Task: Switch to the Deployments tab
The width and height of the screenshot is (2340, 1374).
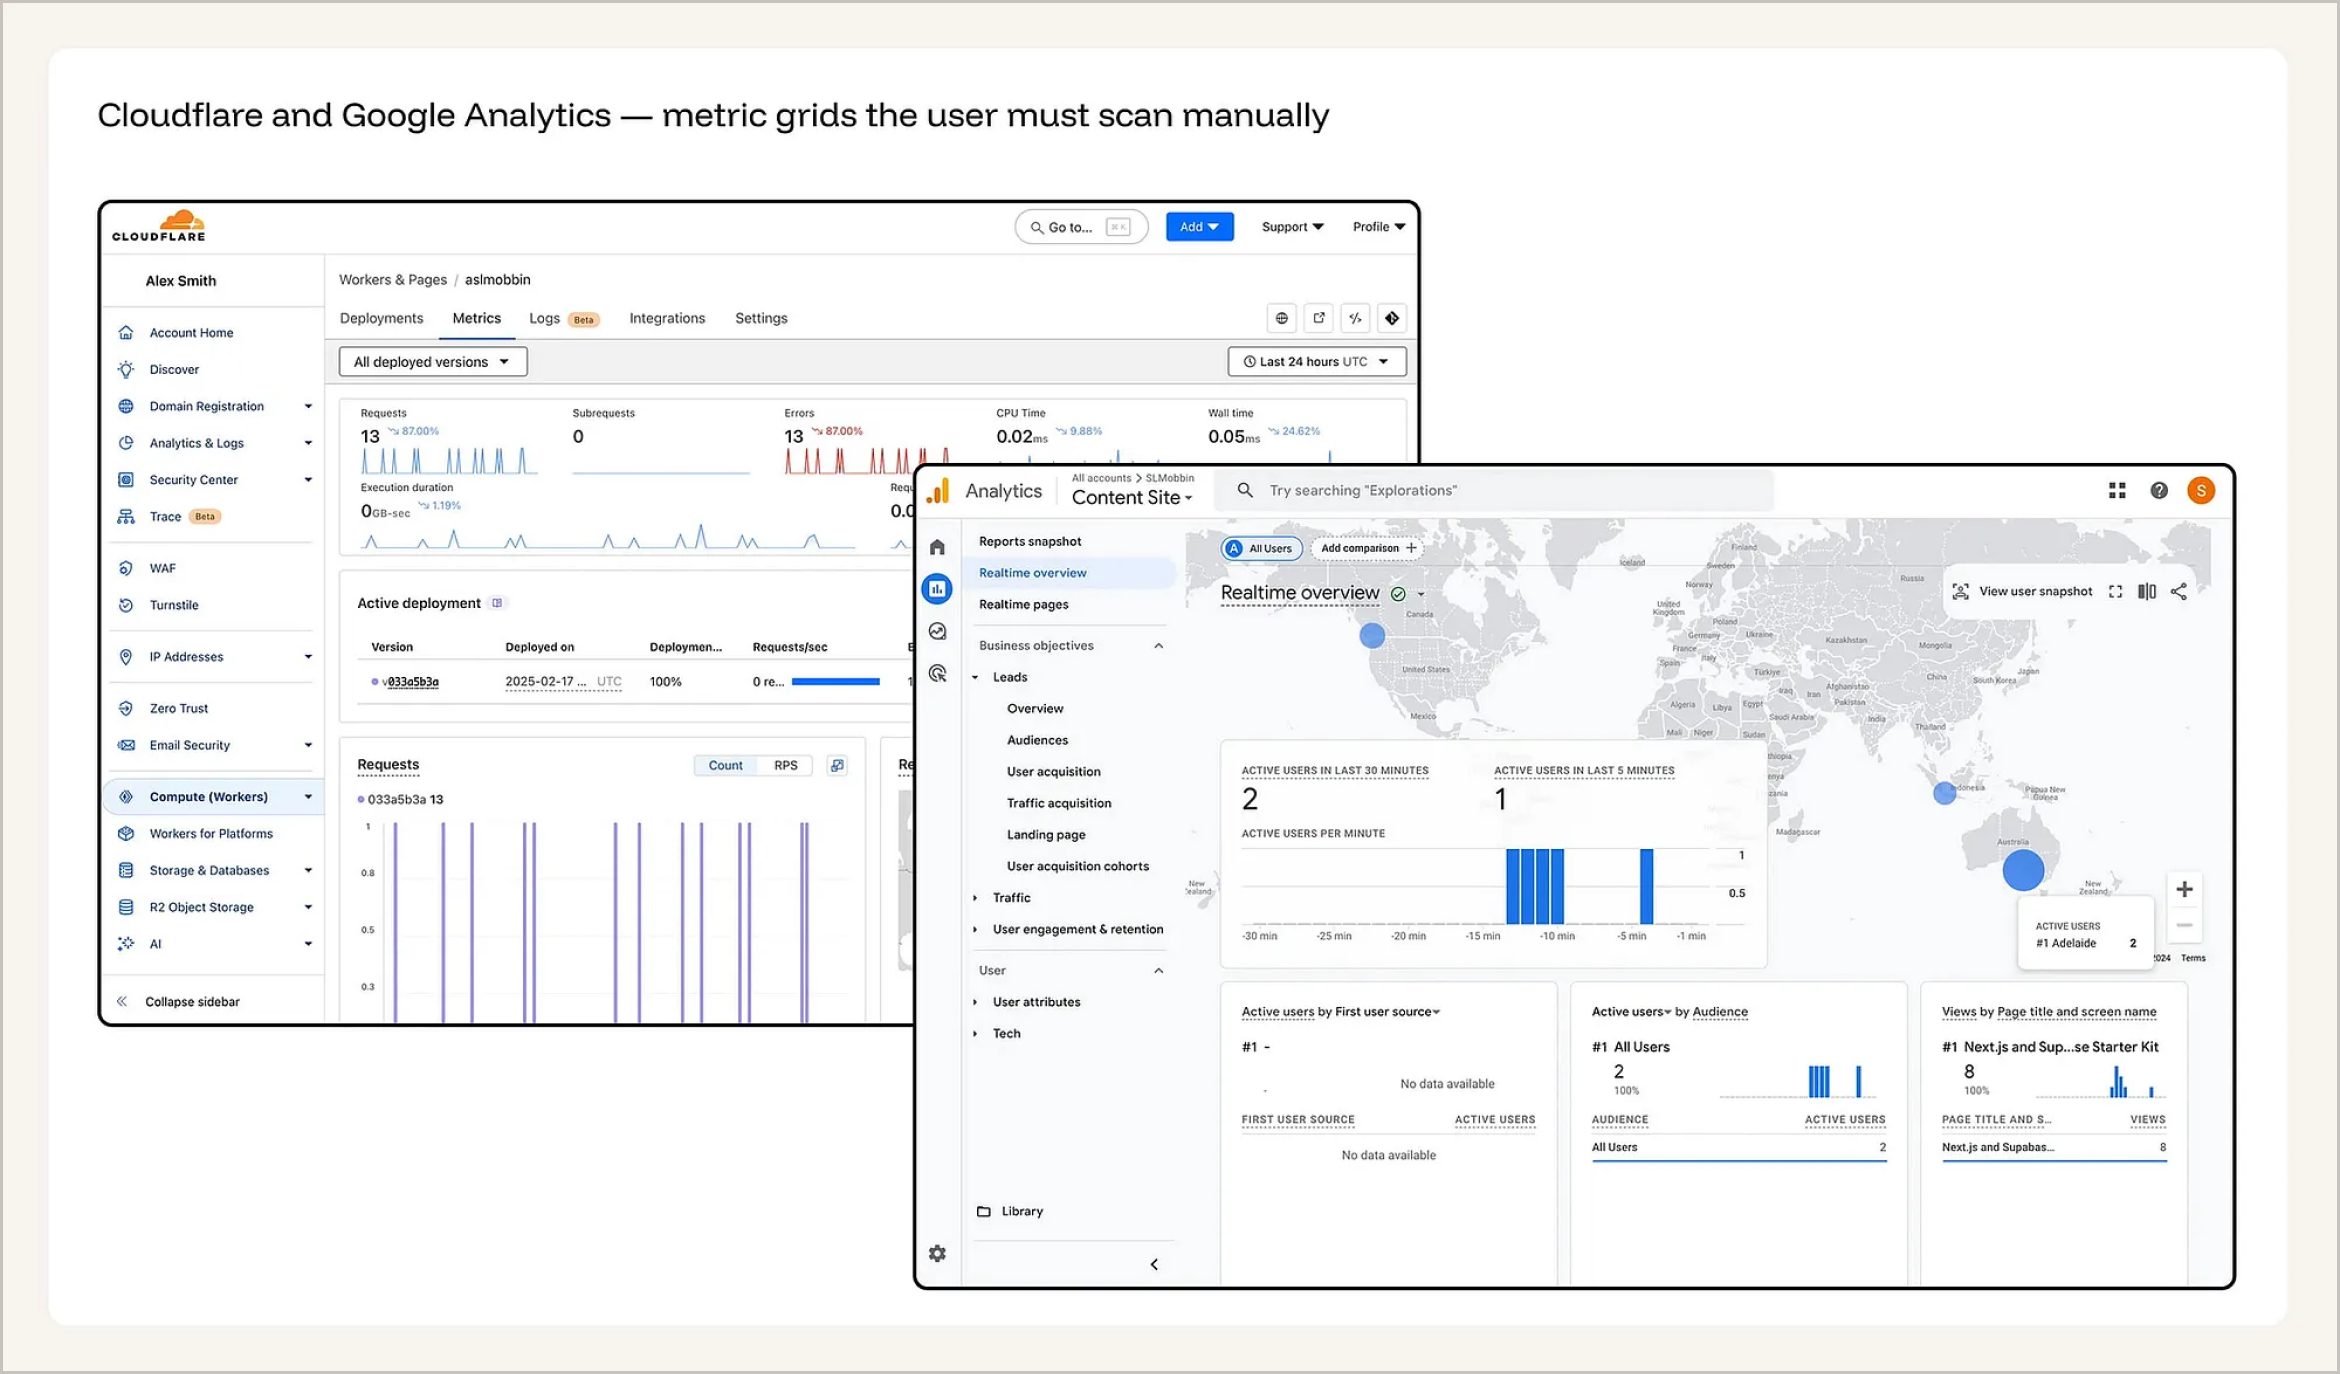Action: click(x=381, y=318)
